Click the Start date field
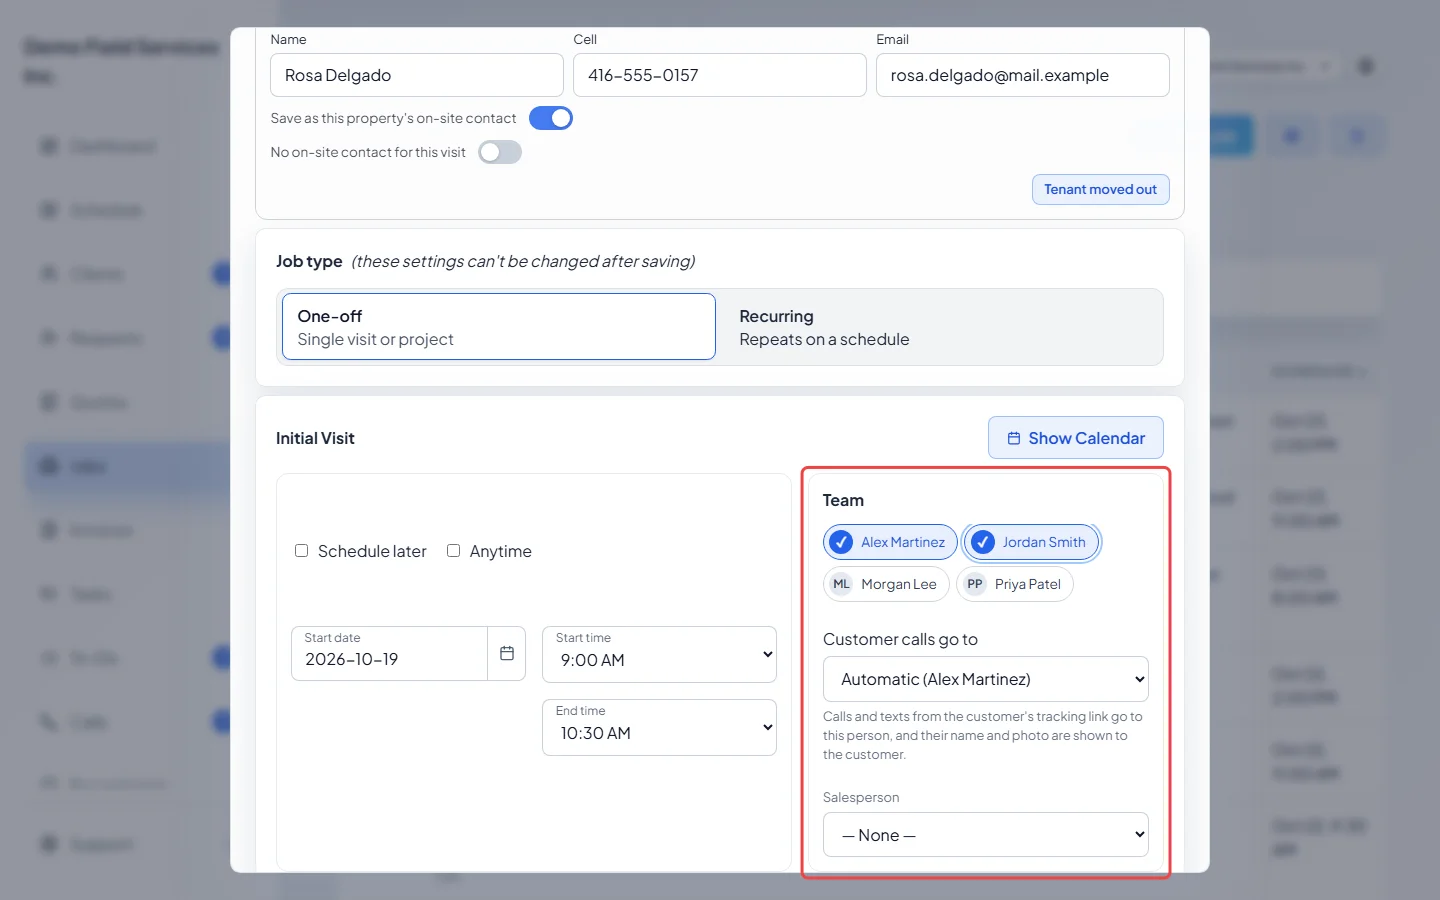 point(390,654)
